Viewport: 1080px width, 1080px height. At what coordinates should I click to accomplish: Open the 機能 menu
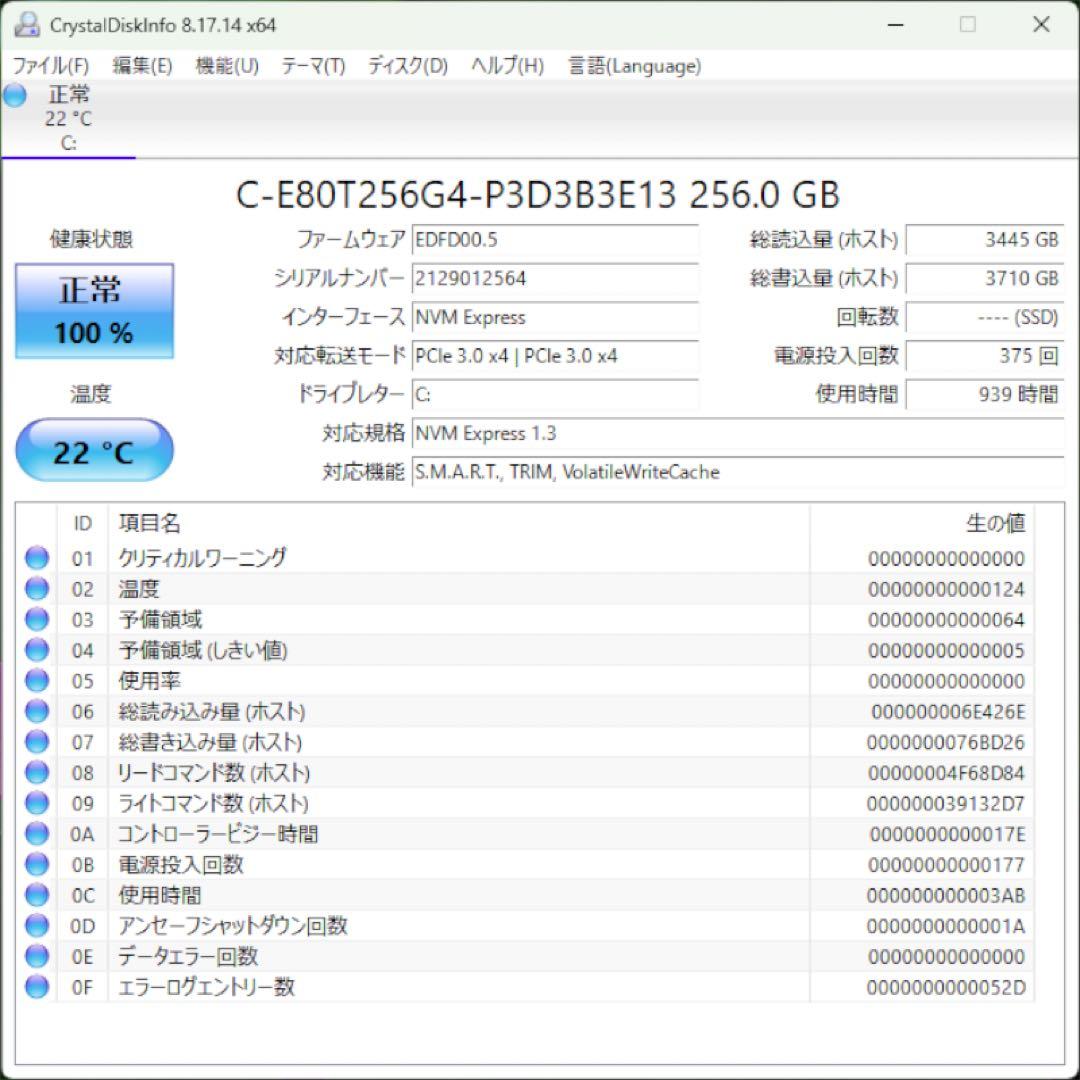click(x=224, y=66)
